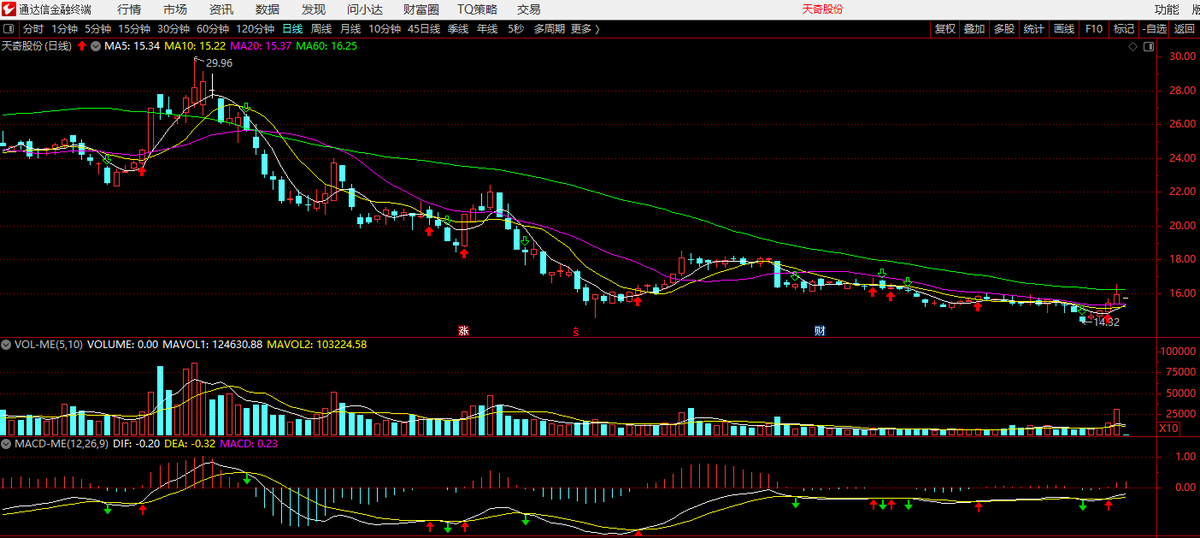Click the 复权 button
This screenshot has width=1200, height=538.
945,29
